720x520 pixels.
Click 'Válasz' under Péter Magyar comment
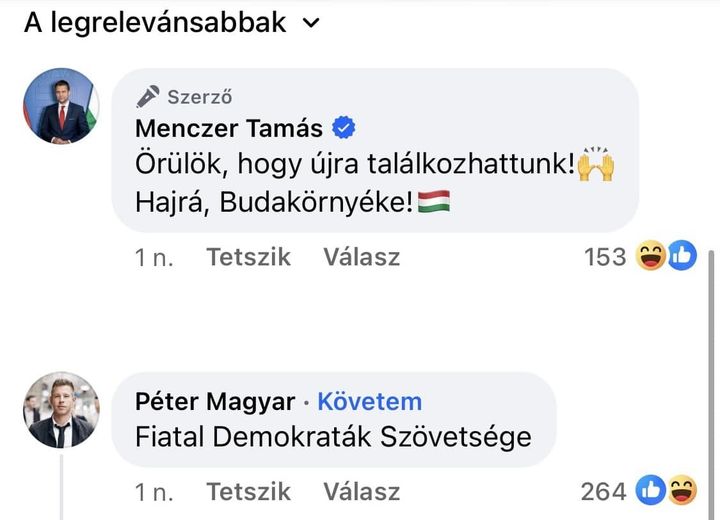pyautogui.click(x=361, y=491)
